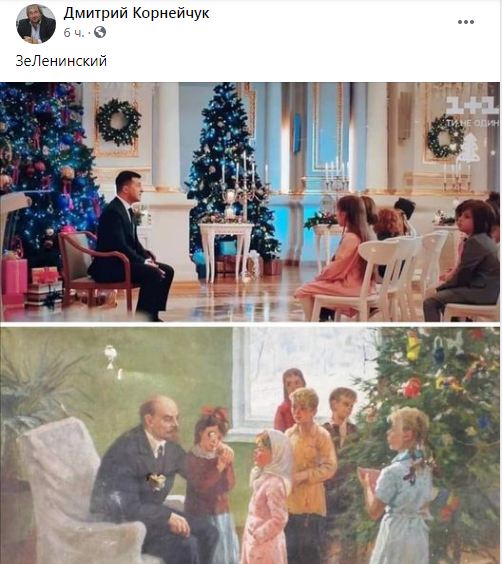This screenshot has width=502, height=564.
Task: Open the top photo at the seated man in suit
Action: [131, 242]
